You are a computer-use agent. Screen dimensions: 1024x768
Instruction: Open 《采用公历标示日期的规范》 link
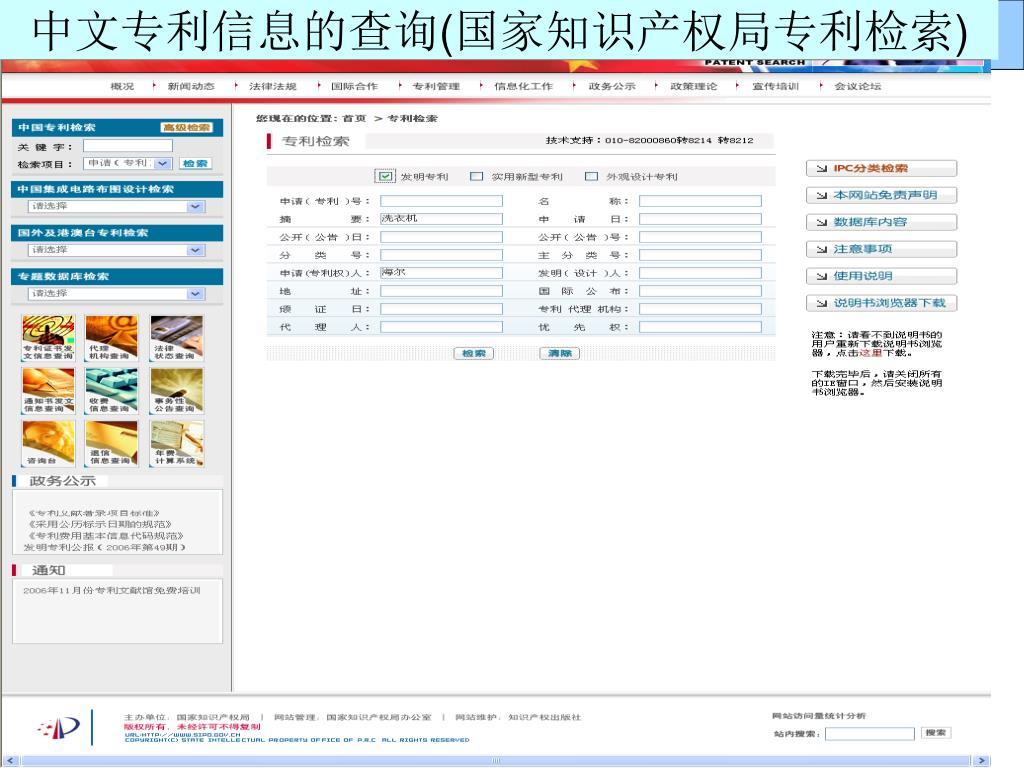coord(99,524)
